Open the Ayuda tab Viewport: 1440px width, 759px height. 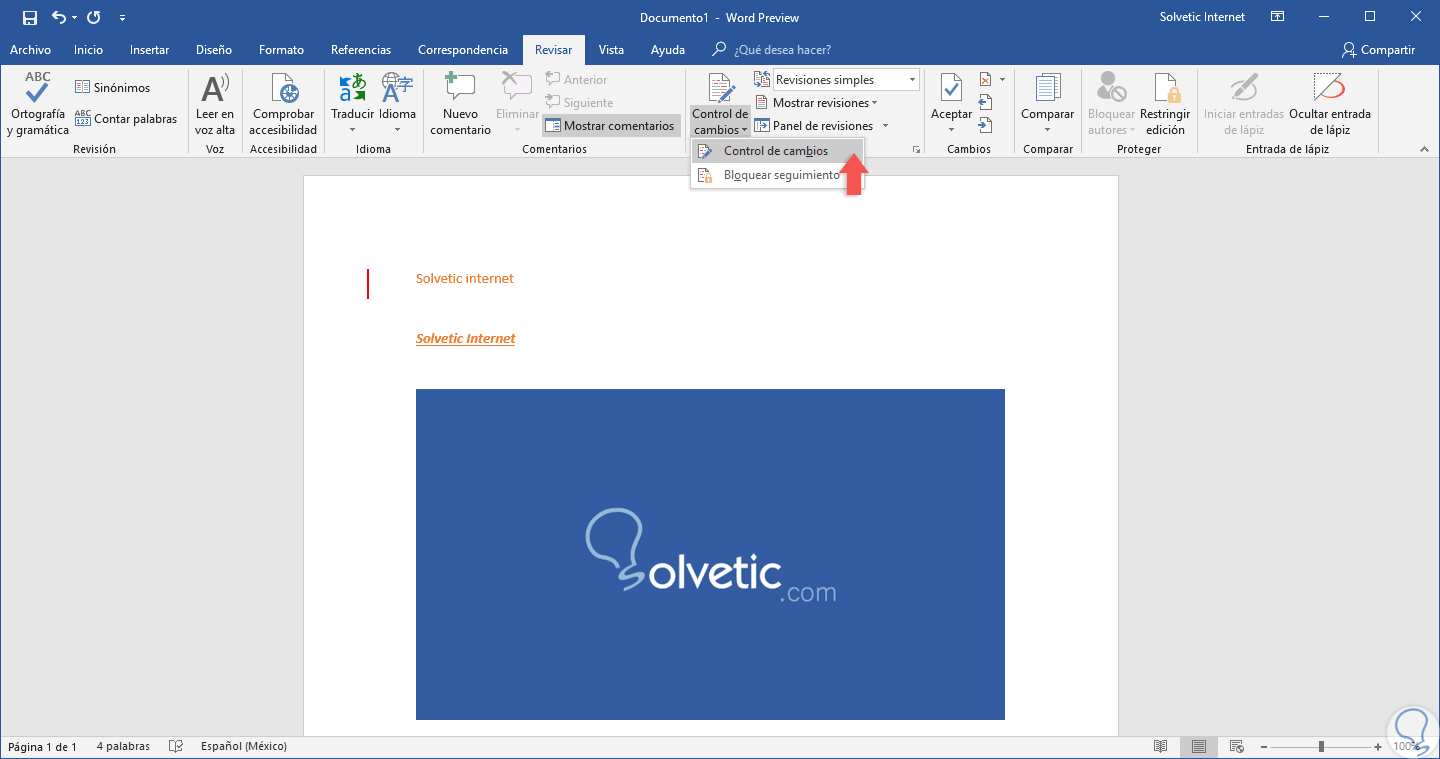[x=668, y=50]
